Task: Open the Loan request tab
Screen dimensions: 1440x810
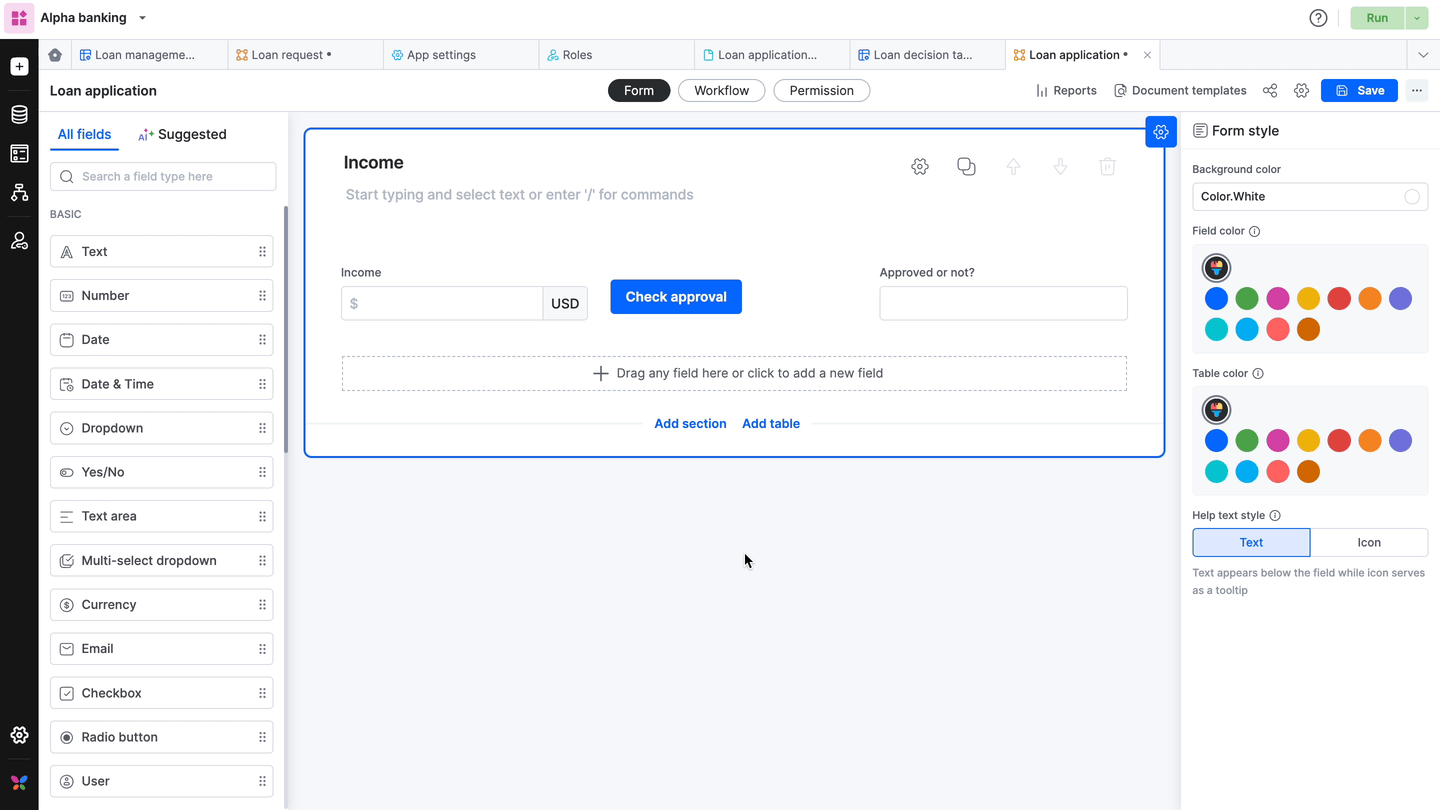Action: tap(306, 55)
